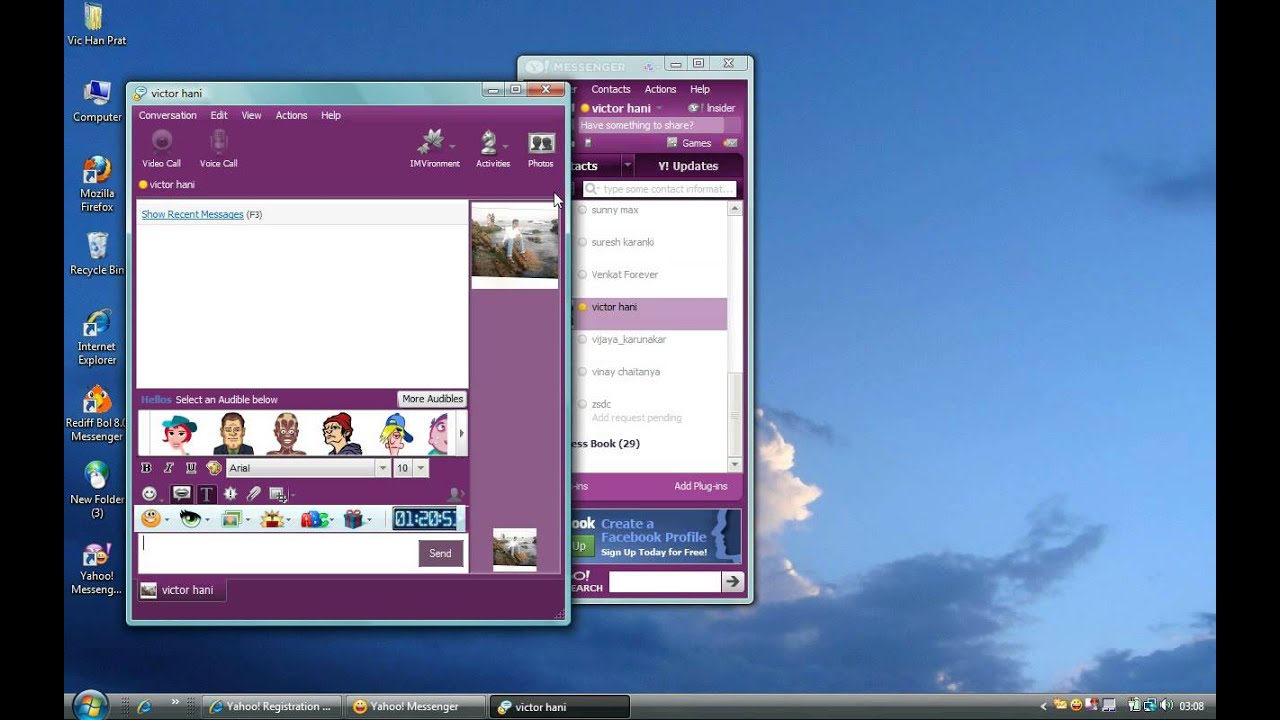
Task: Click the contact list scroll up arrow
Action: tap(735, 209)
